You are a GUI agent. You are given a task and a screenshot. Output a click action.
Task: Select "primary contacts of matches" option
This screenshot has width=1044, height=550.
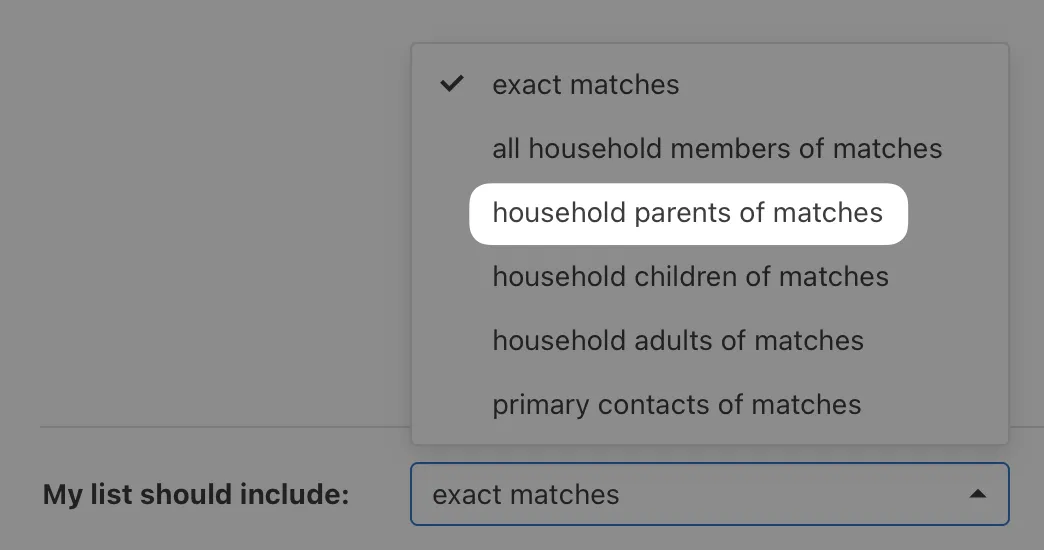pyautogui.click(x=676, y=405)
